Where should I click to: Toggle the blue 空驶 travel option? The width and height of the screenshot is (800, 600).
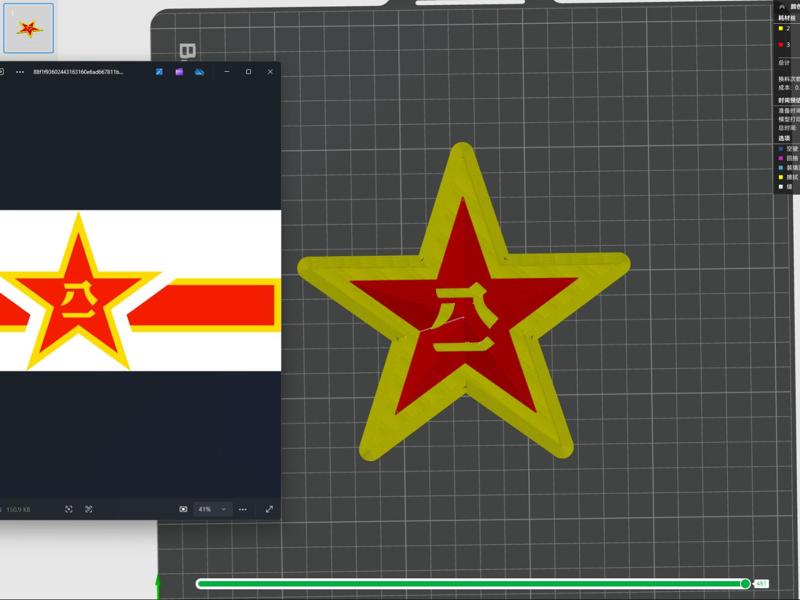(x=781, y=149)
